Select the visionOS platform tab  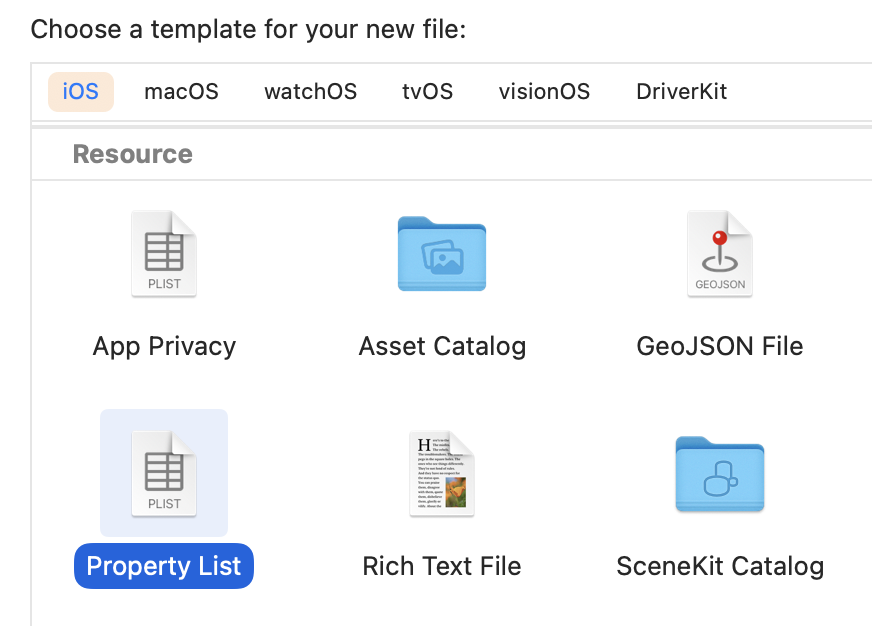[544, 92]
